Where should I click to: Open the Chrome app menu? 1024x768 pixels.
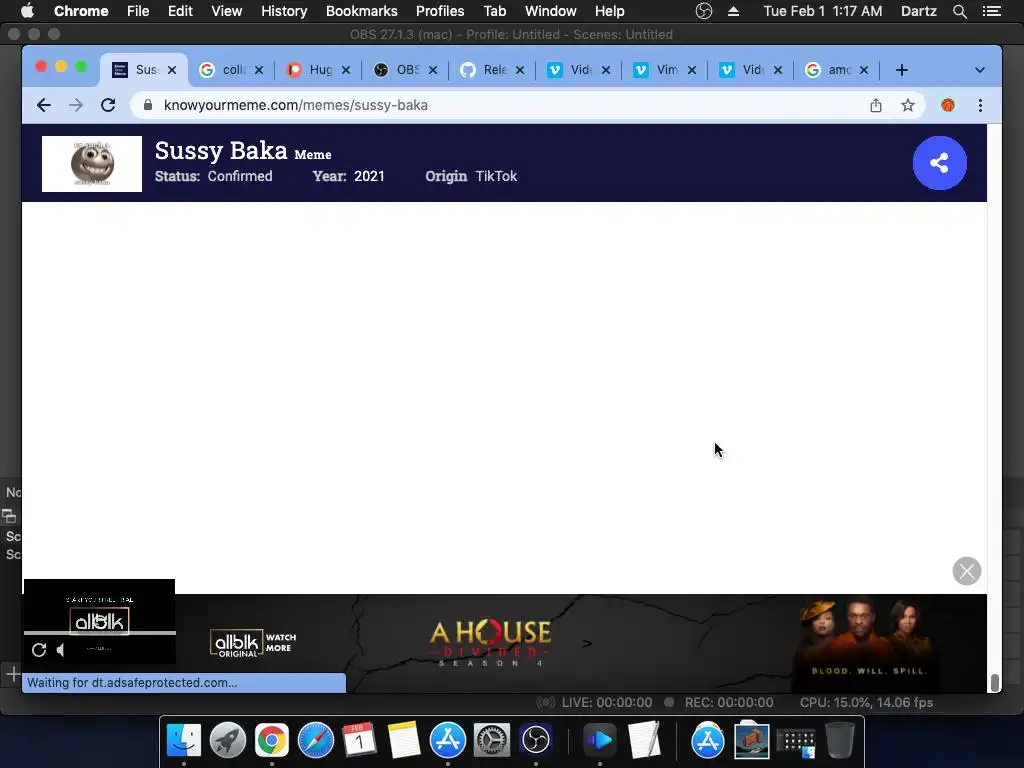pyautogui.click(x=81, y=11)
